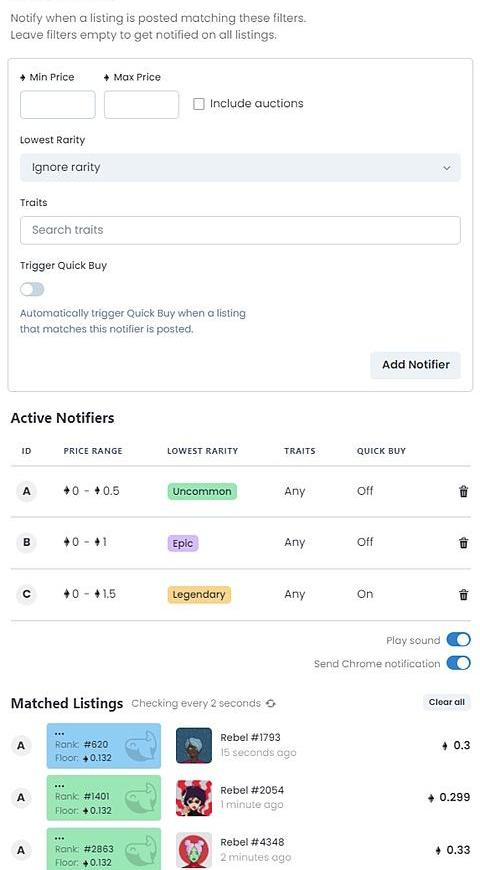This screenshot has height=870, width=480.
Task: Check the Include auctions checkbox
Action: coord(199,104)
